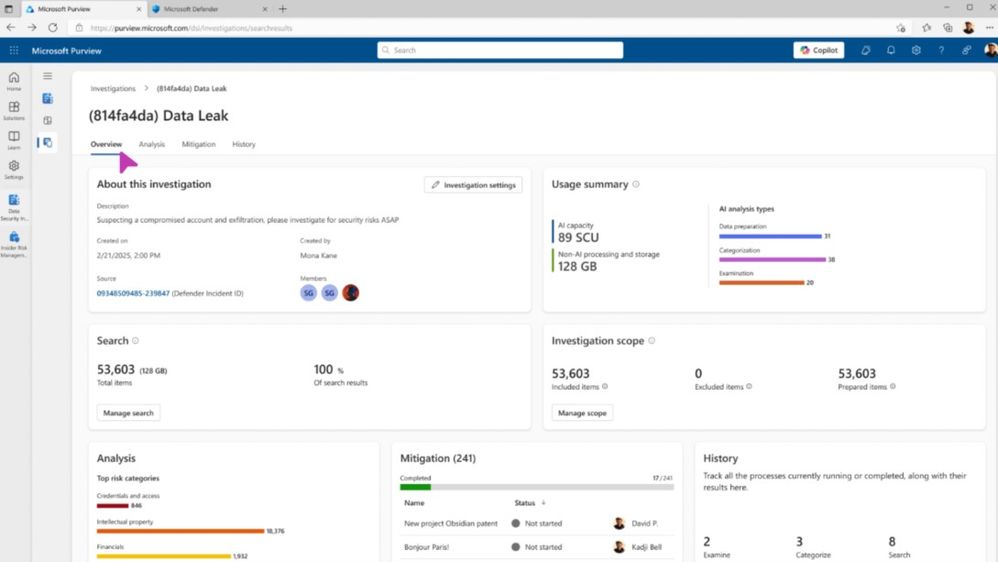Sort the mitigation list by Status arrow

[x=544, y=503]
